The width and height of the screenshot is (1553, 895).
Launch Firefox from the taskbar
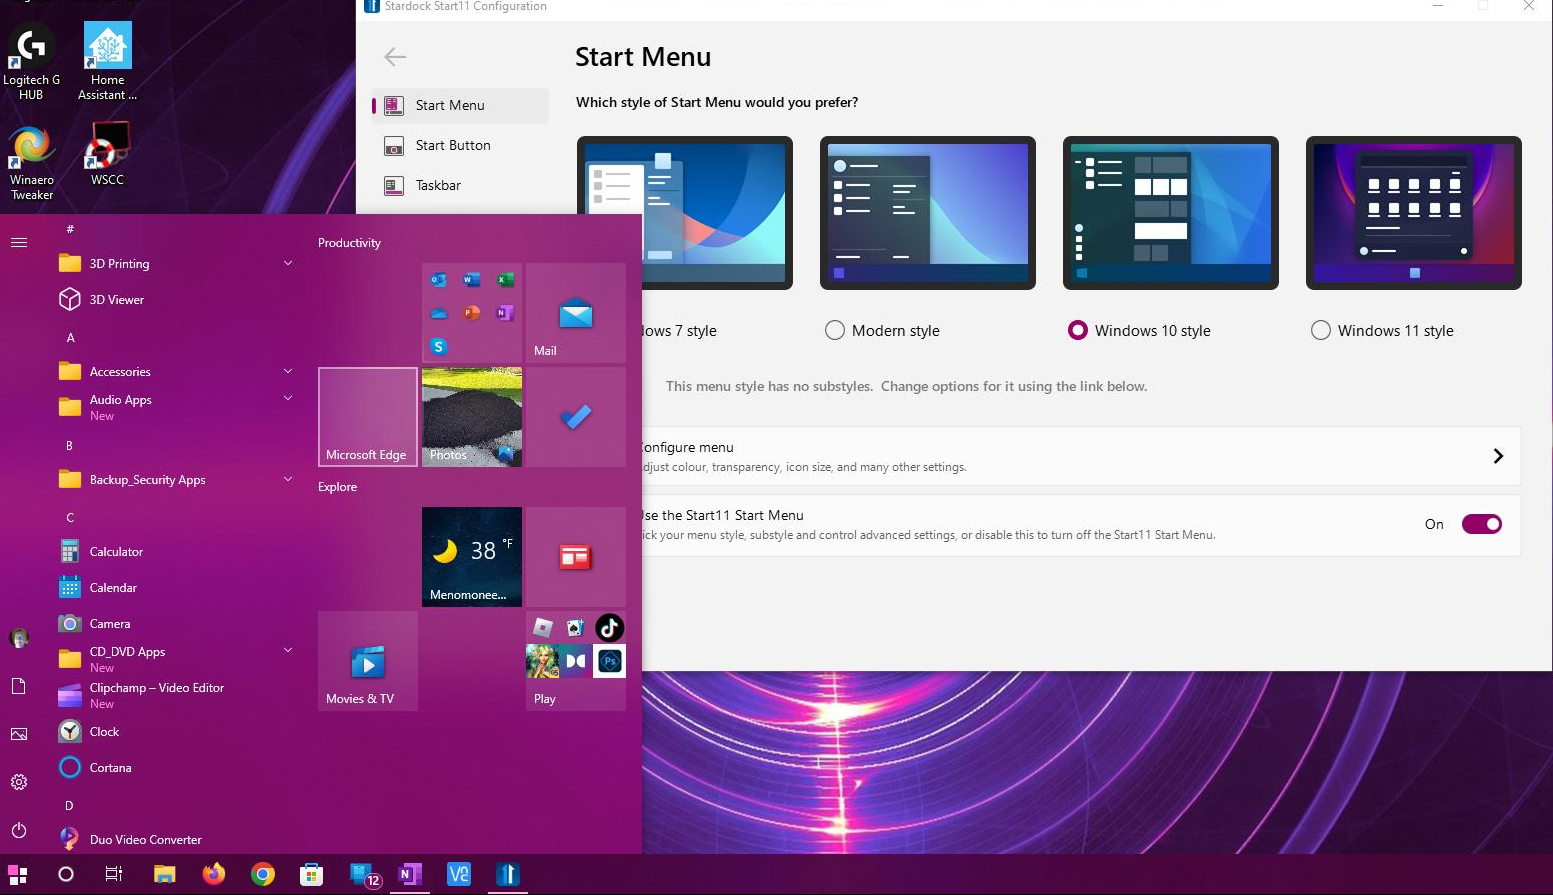pyautogui.click(x=214, y=874)
